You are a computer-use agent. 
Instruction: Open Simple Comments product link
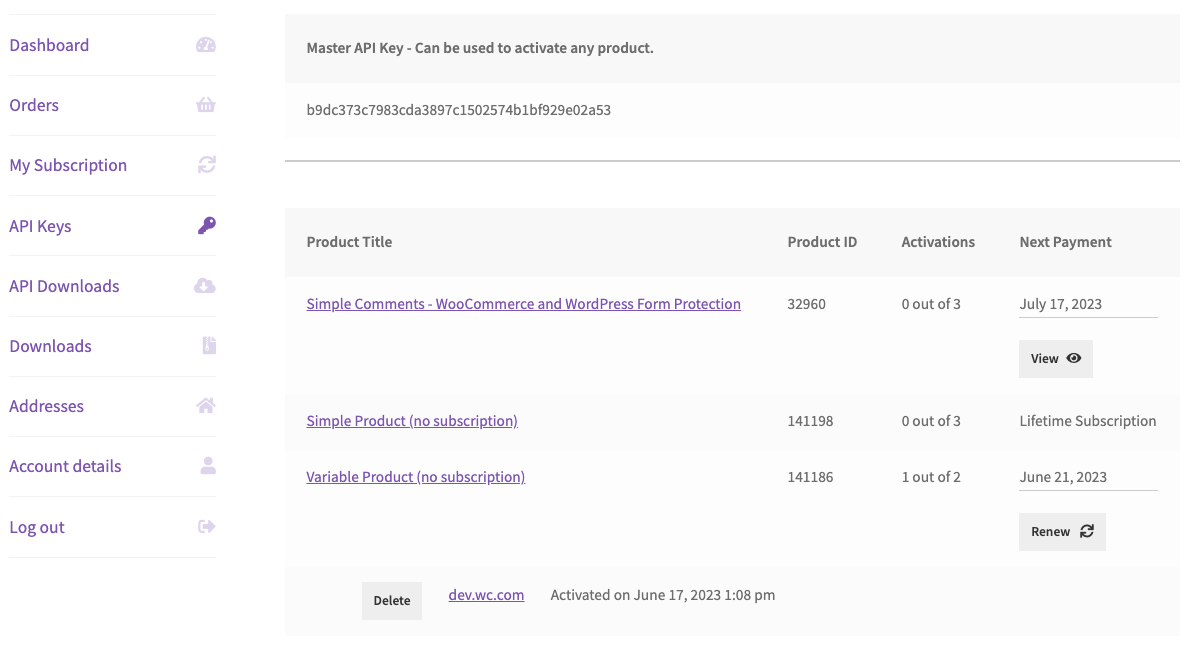(x=523, y=304)
